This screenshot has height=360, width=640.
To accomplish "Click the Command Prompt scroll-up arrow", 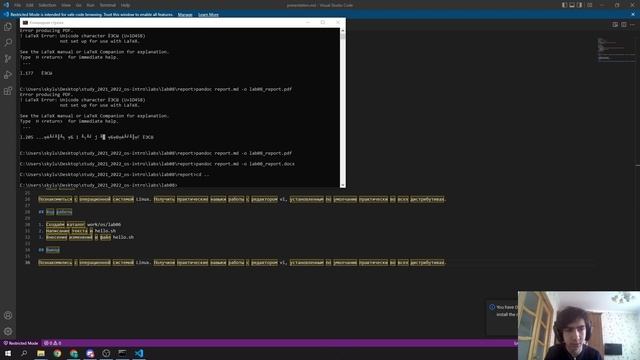I will pyautogui.click(x=342, y=31).
